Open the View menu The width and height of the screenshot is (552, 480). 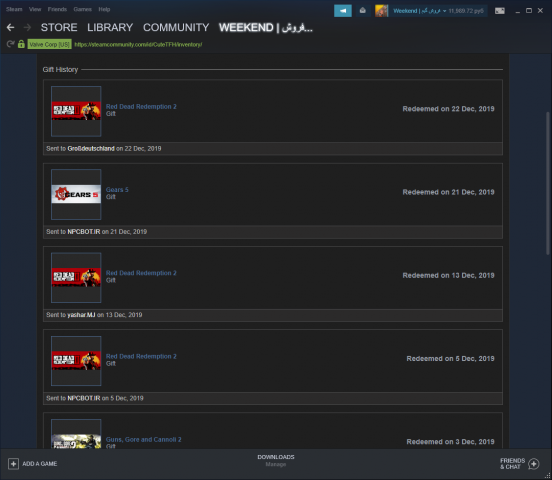pos(35,9)
